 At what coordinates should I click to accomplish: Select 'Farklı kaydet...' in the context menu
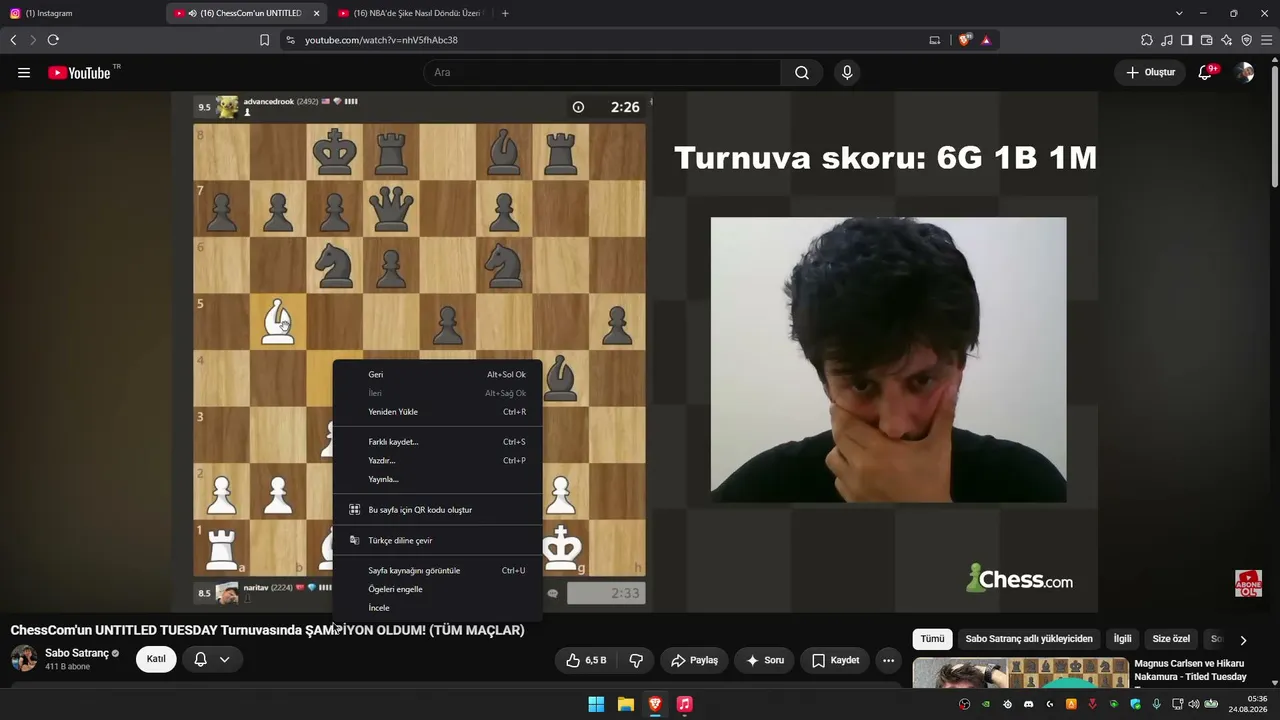437,442
